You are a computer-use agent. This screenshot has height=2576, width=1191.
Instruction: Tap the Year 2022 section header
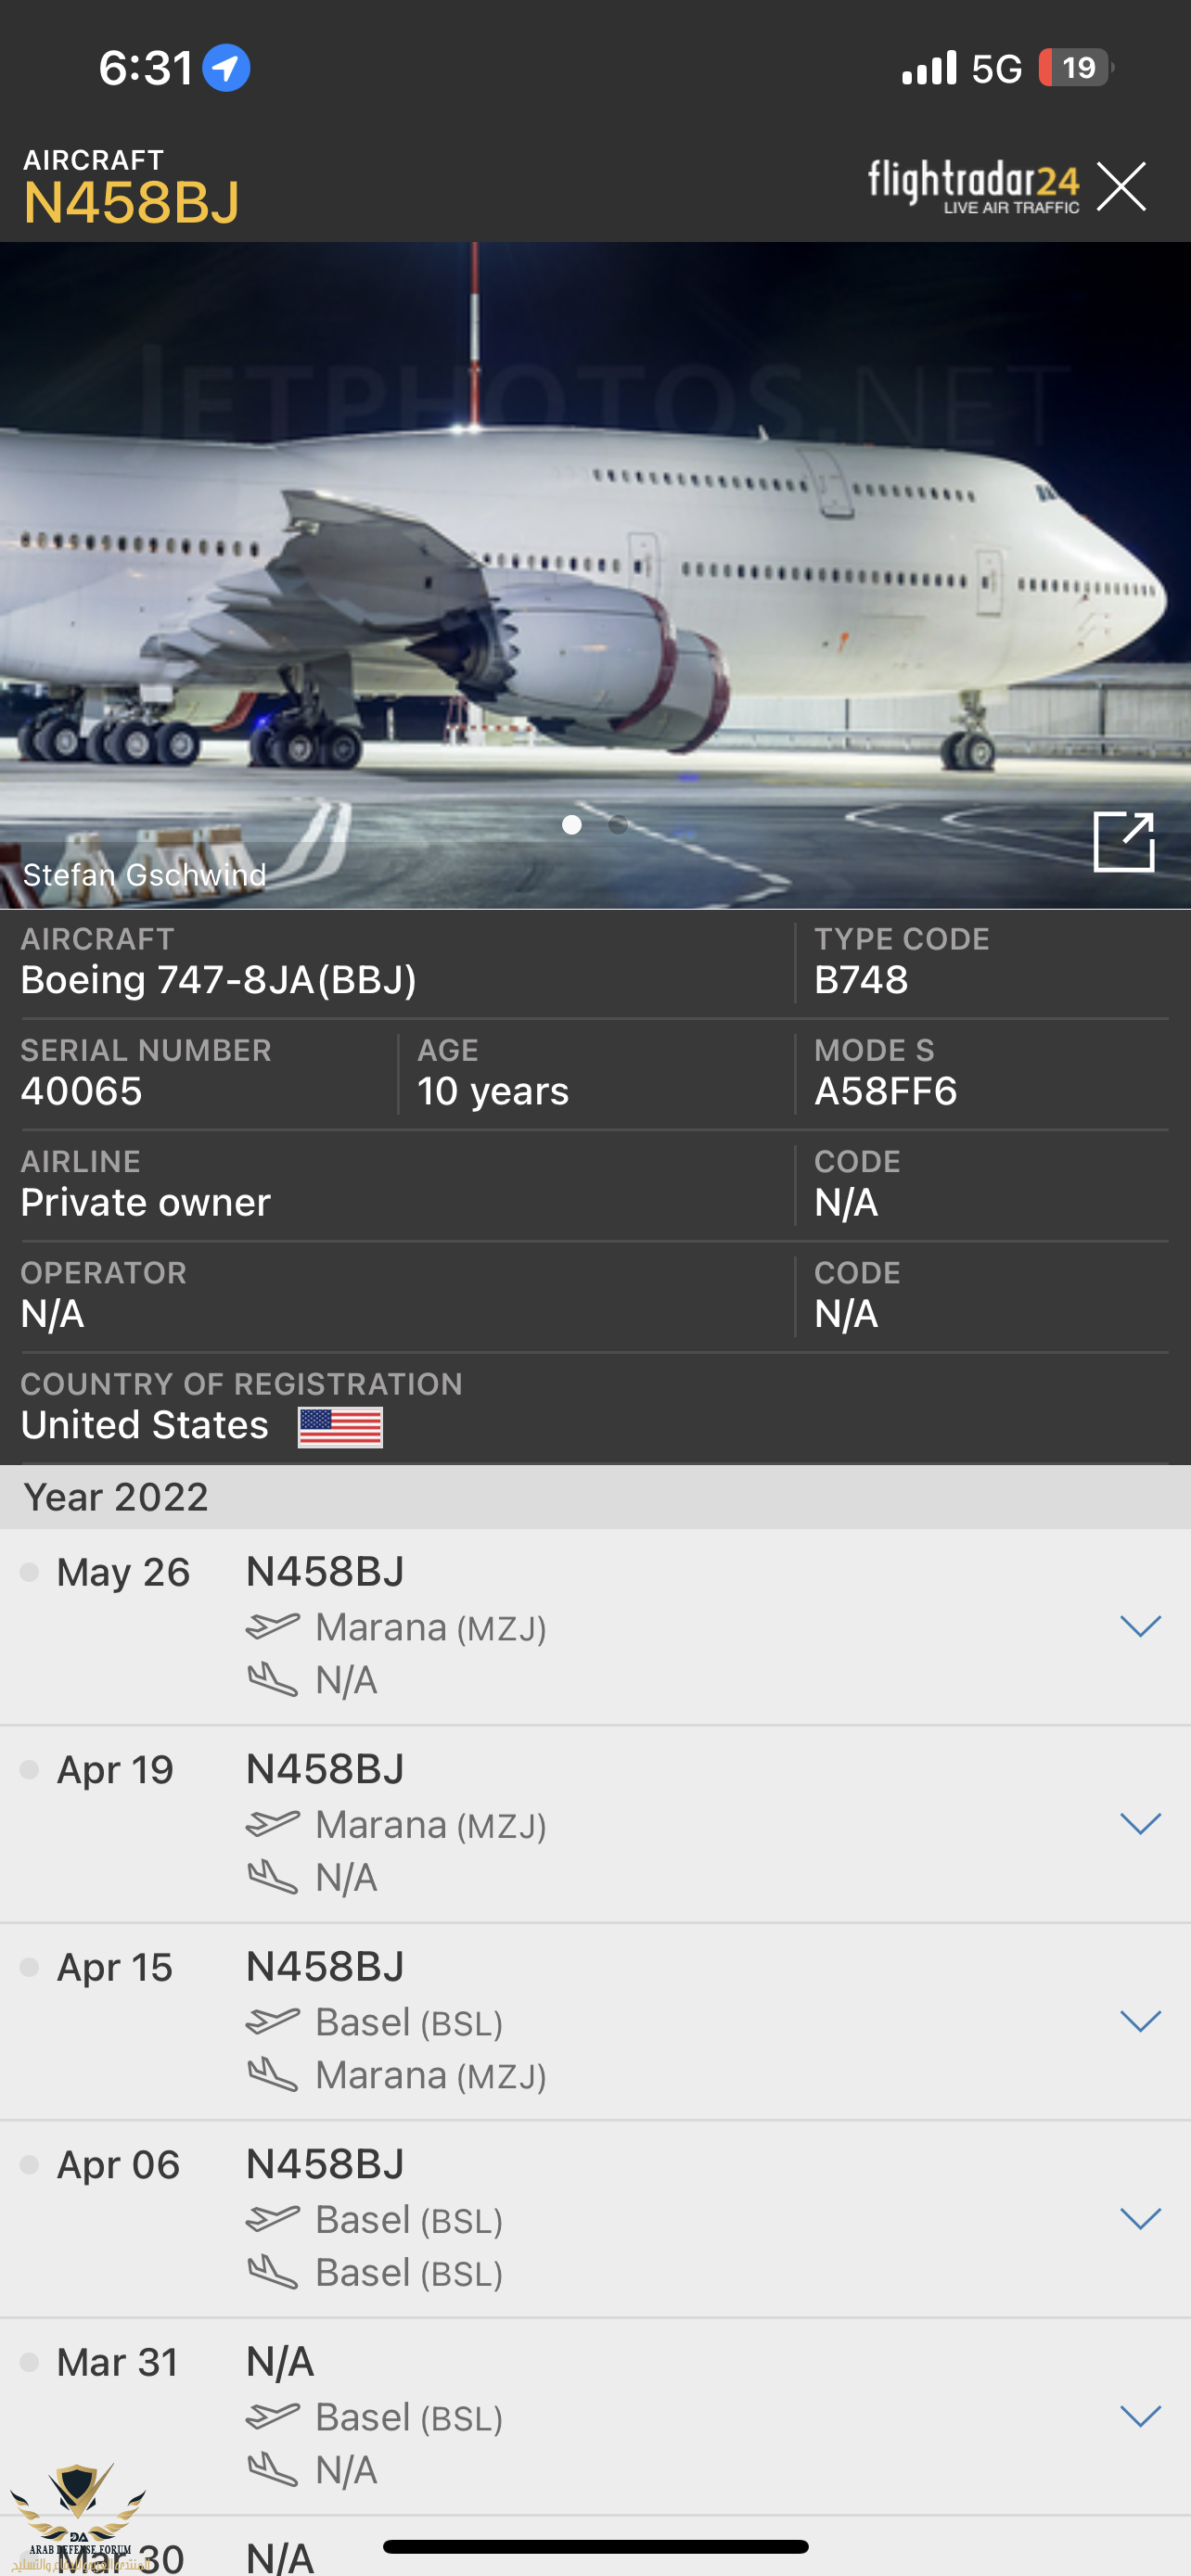(x=116, y=1497)
